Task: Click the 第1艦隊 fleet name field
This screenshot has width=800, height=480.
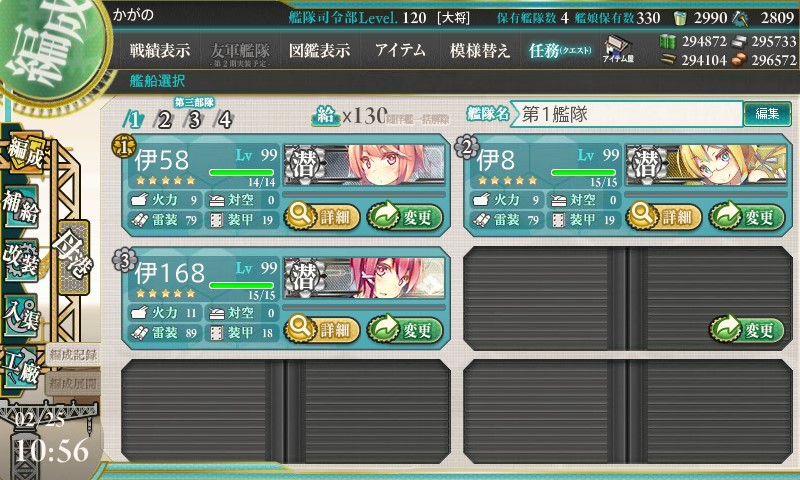Action: coord(628,114)
